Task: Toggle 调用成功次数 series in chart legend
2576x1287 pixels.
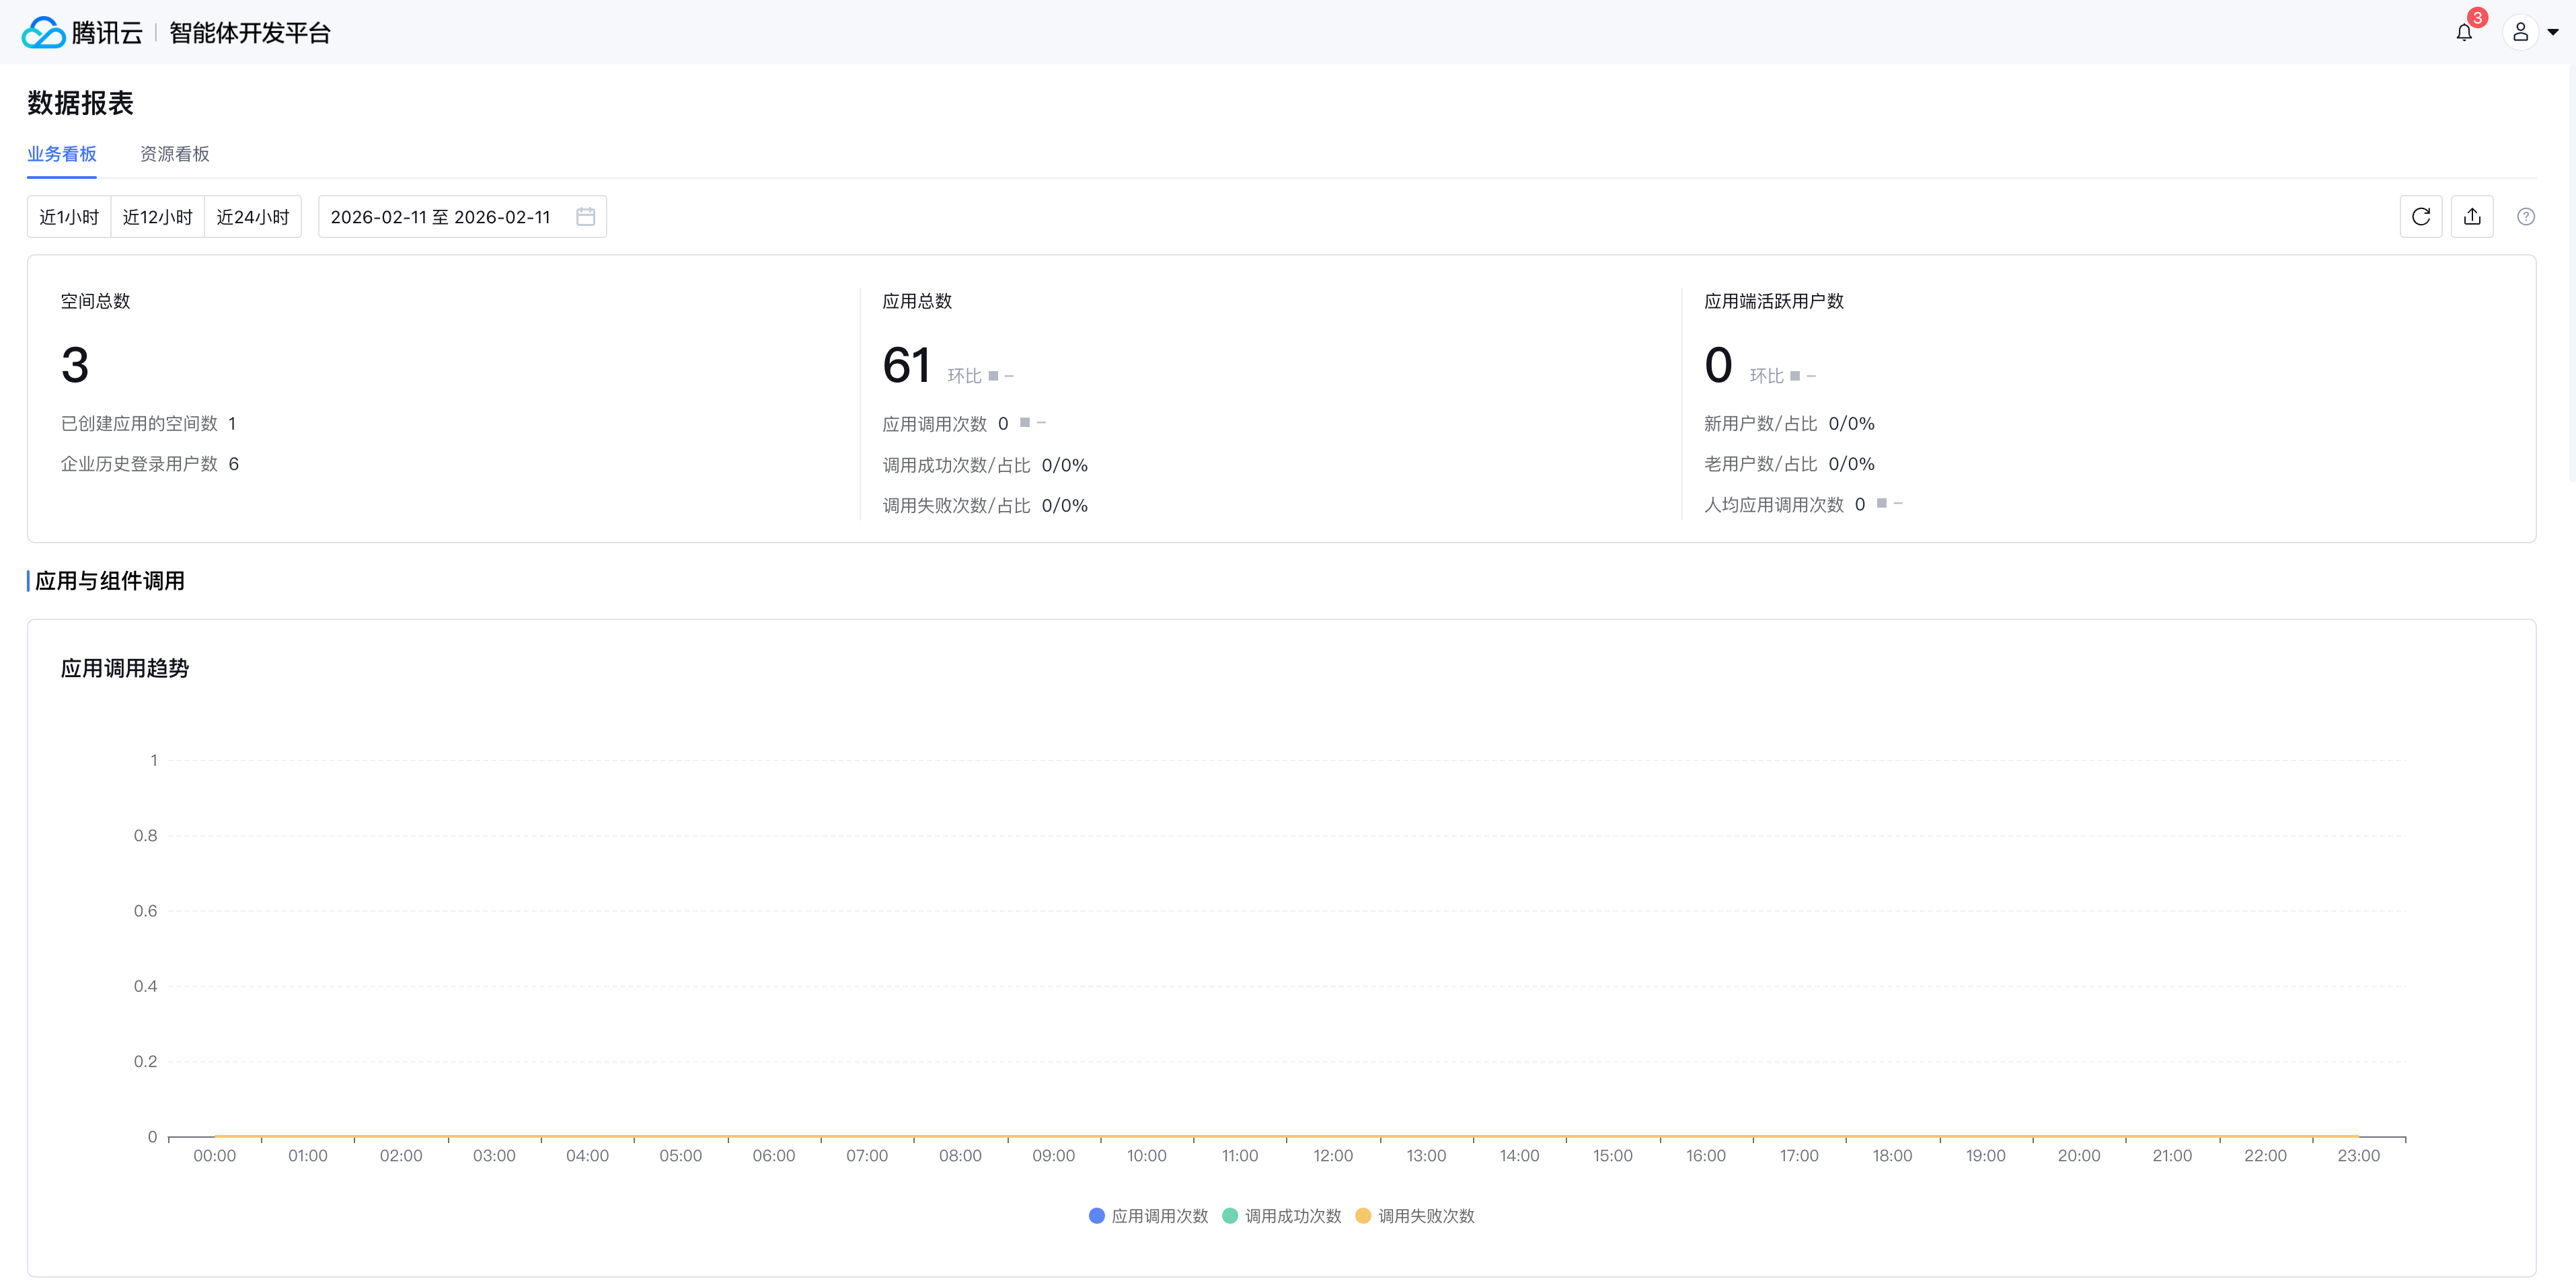Action: 1282,1216
